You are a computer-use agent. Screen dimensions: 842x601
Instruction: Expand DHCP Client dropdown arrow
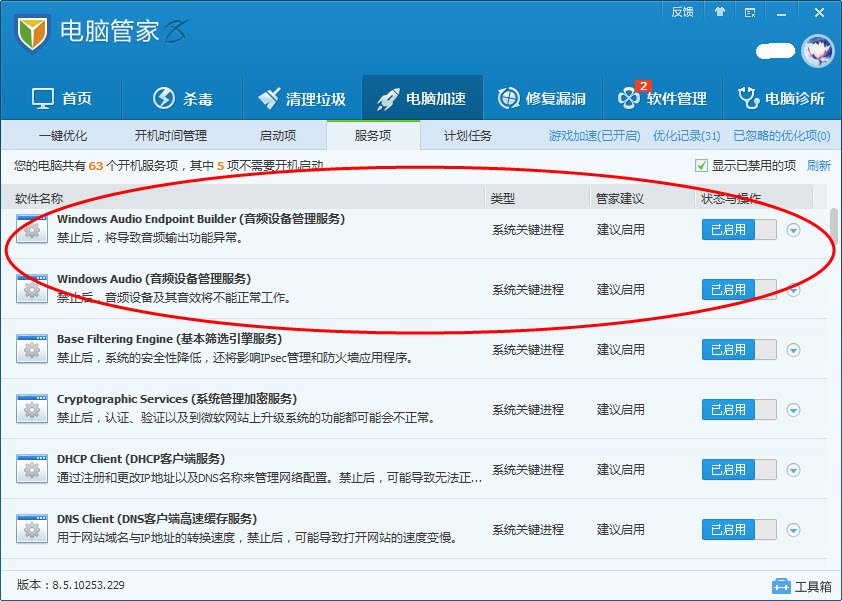(793, 470)
